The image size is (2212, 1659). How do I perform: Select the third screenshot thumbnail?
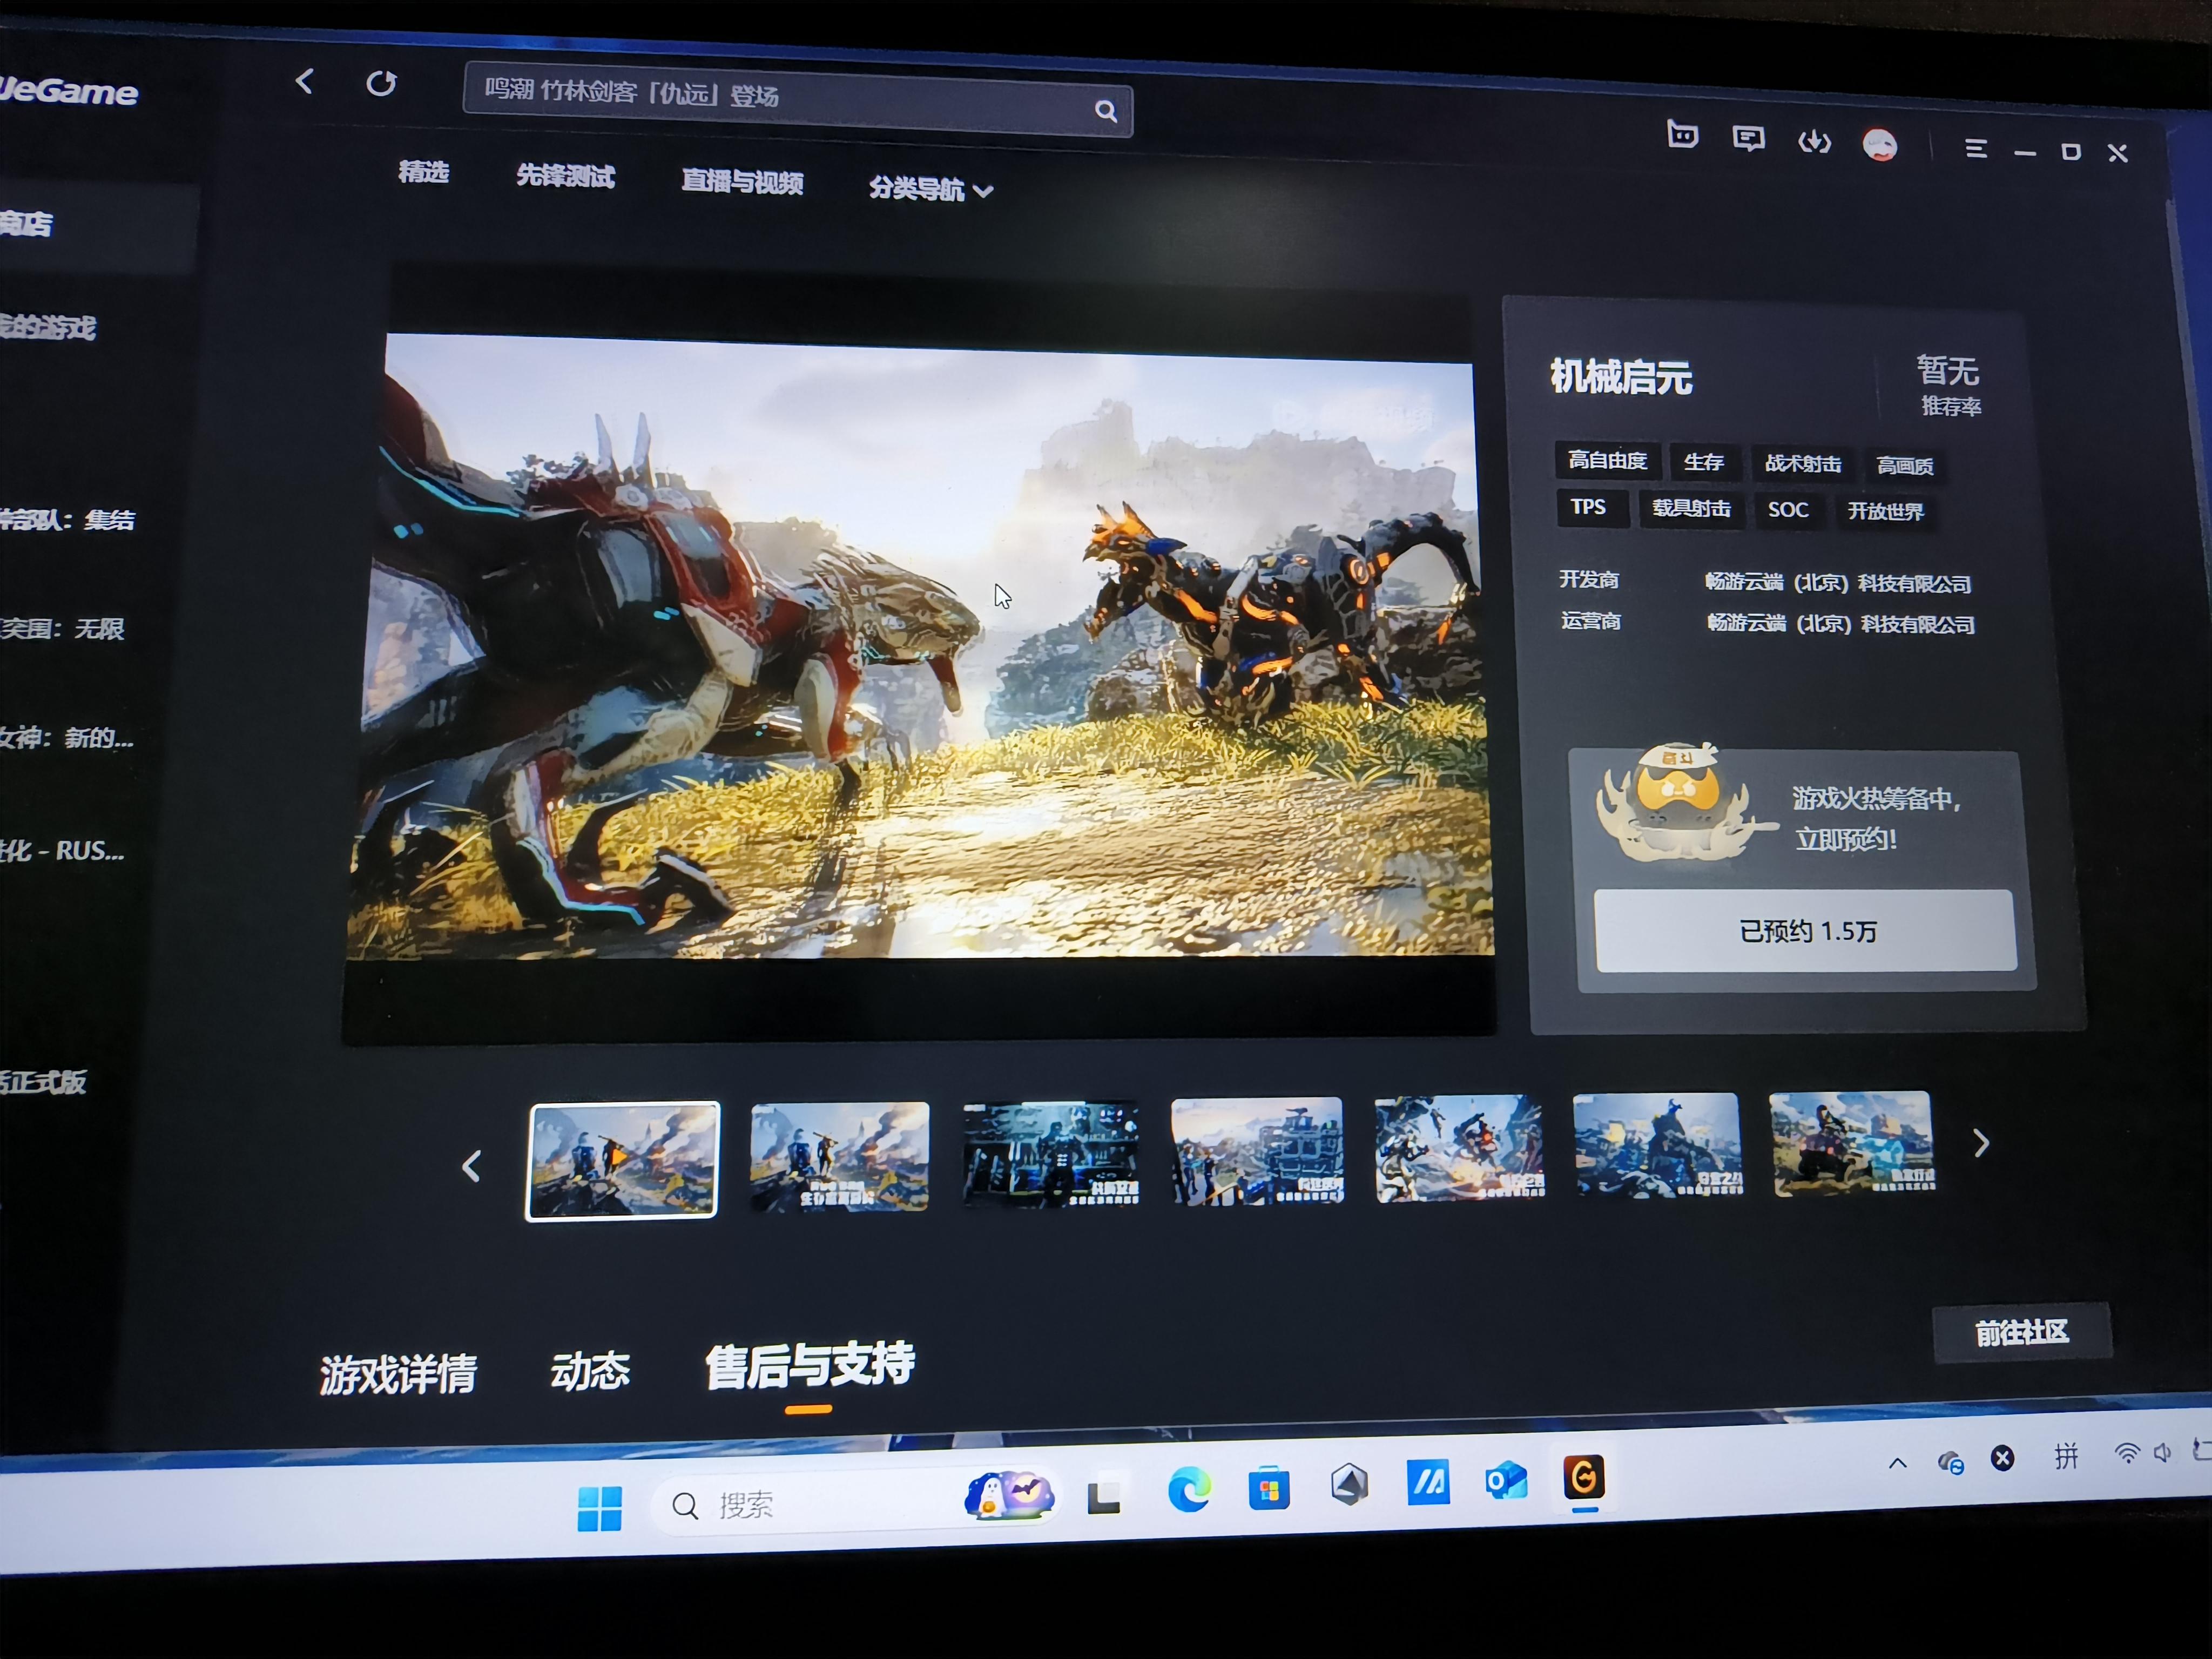(x=1050, y=1154)
